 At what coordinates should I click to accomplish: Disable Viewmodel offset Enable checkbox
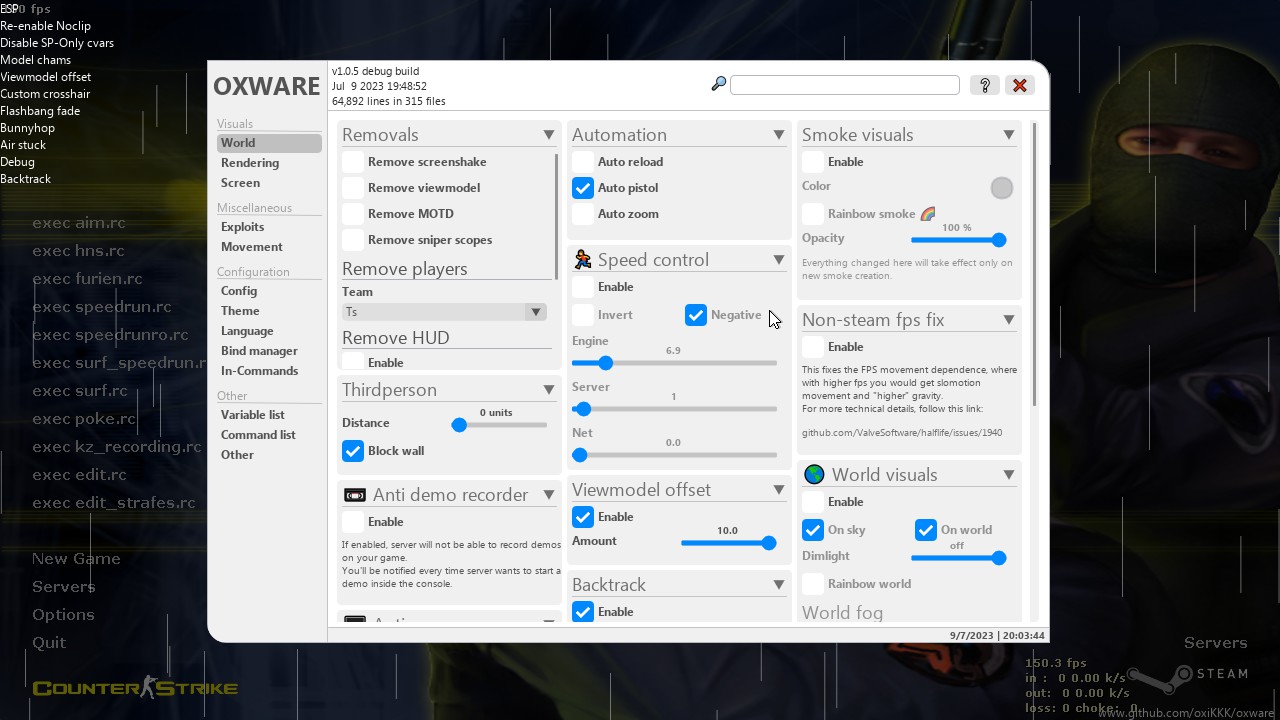point(583,517)
